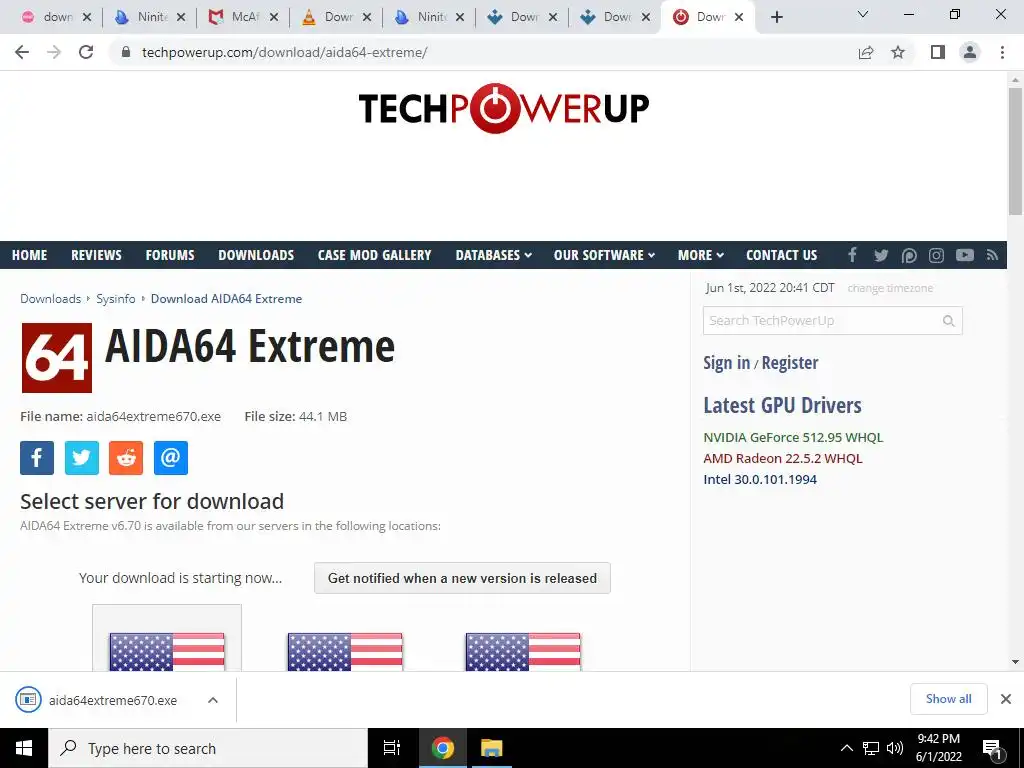Click the page vertical scrollbar thumb
The height and width of the screenshot is (768, 1024).
[x=1015, y=152]
